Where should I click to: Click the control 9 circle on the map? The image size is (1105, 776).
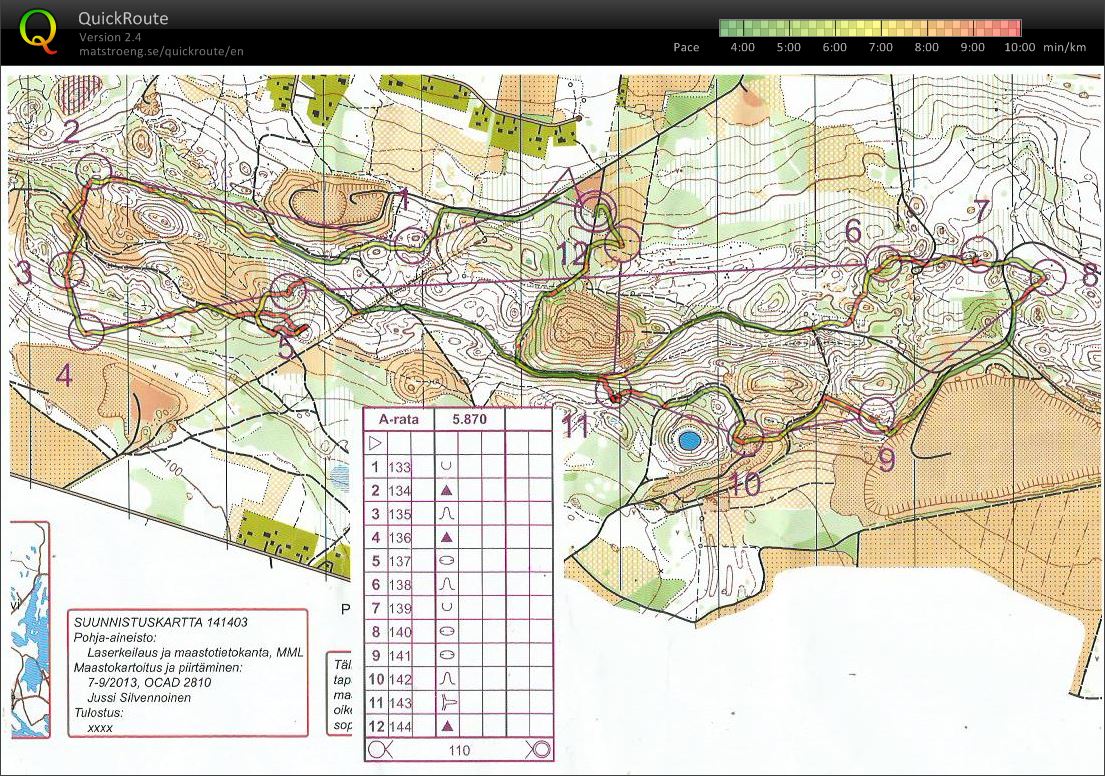[877, 413]
